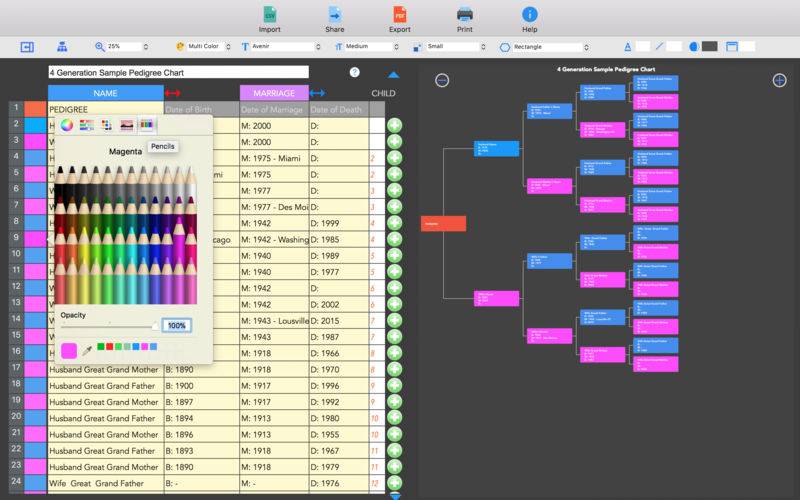800x500 pixels.
Task: Click the window background icon in toolbar
Action: click(732, 46)
